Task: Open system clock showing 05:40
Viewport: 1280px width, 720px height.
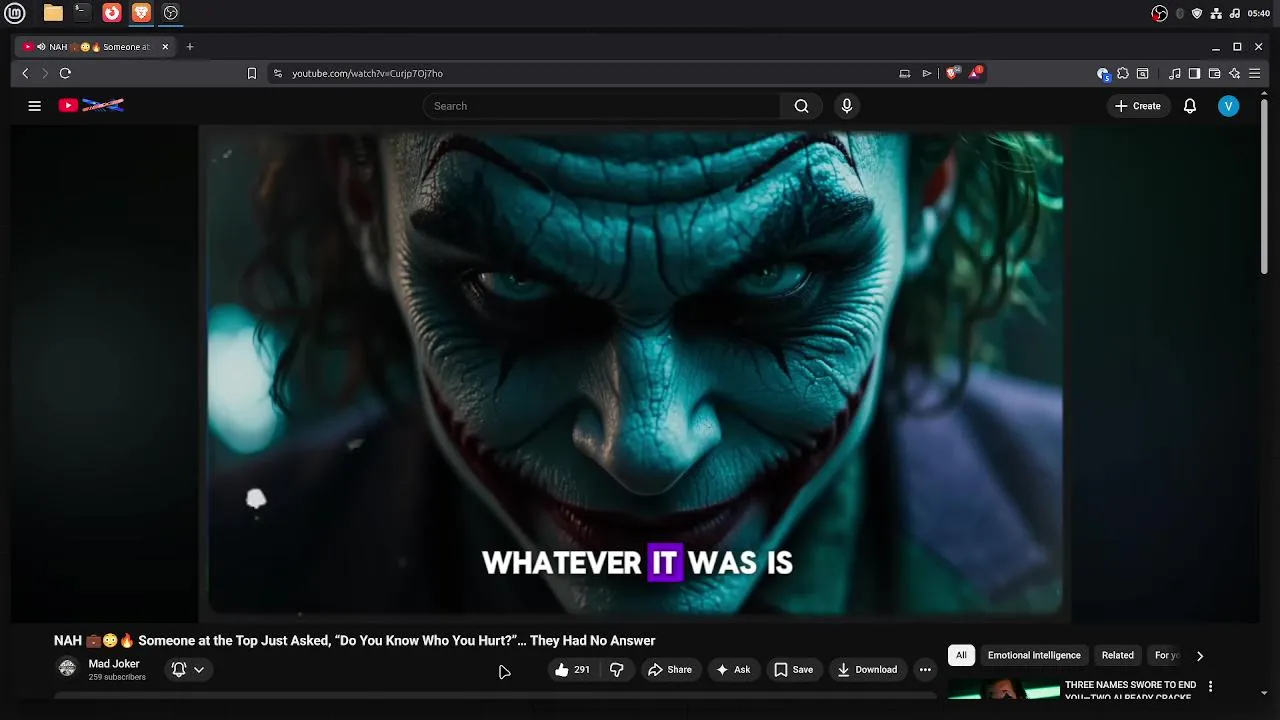Action: pos(1259,13)
